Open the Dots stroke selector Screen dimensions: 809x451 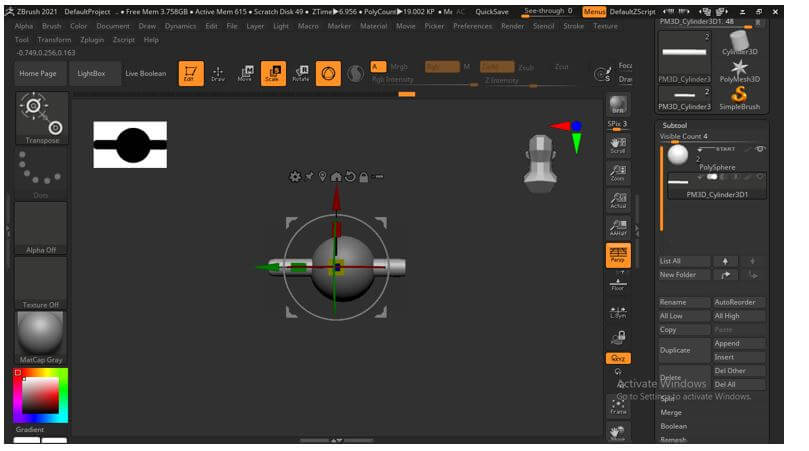tap(41, 173)
